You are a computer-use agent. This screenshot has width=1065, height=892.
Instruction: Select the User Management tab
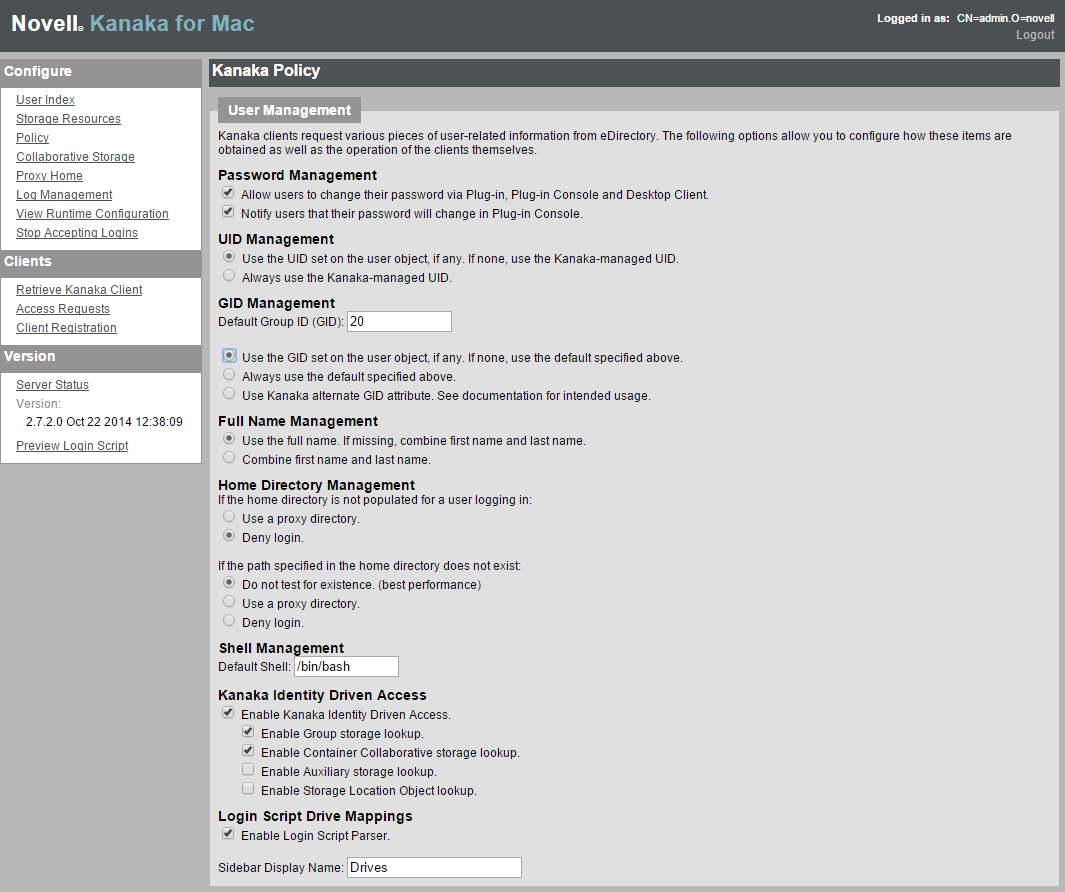[289, 110]
